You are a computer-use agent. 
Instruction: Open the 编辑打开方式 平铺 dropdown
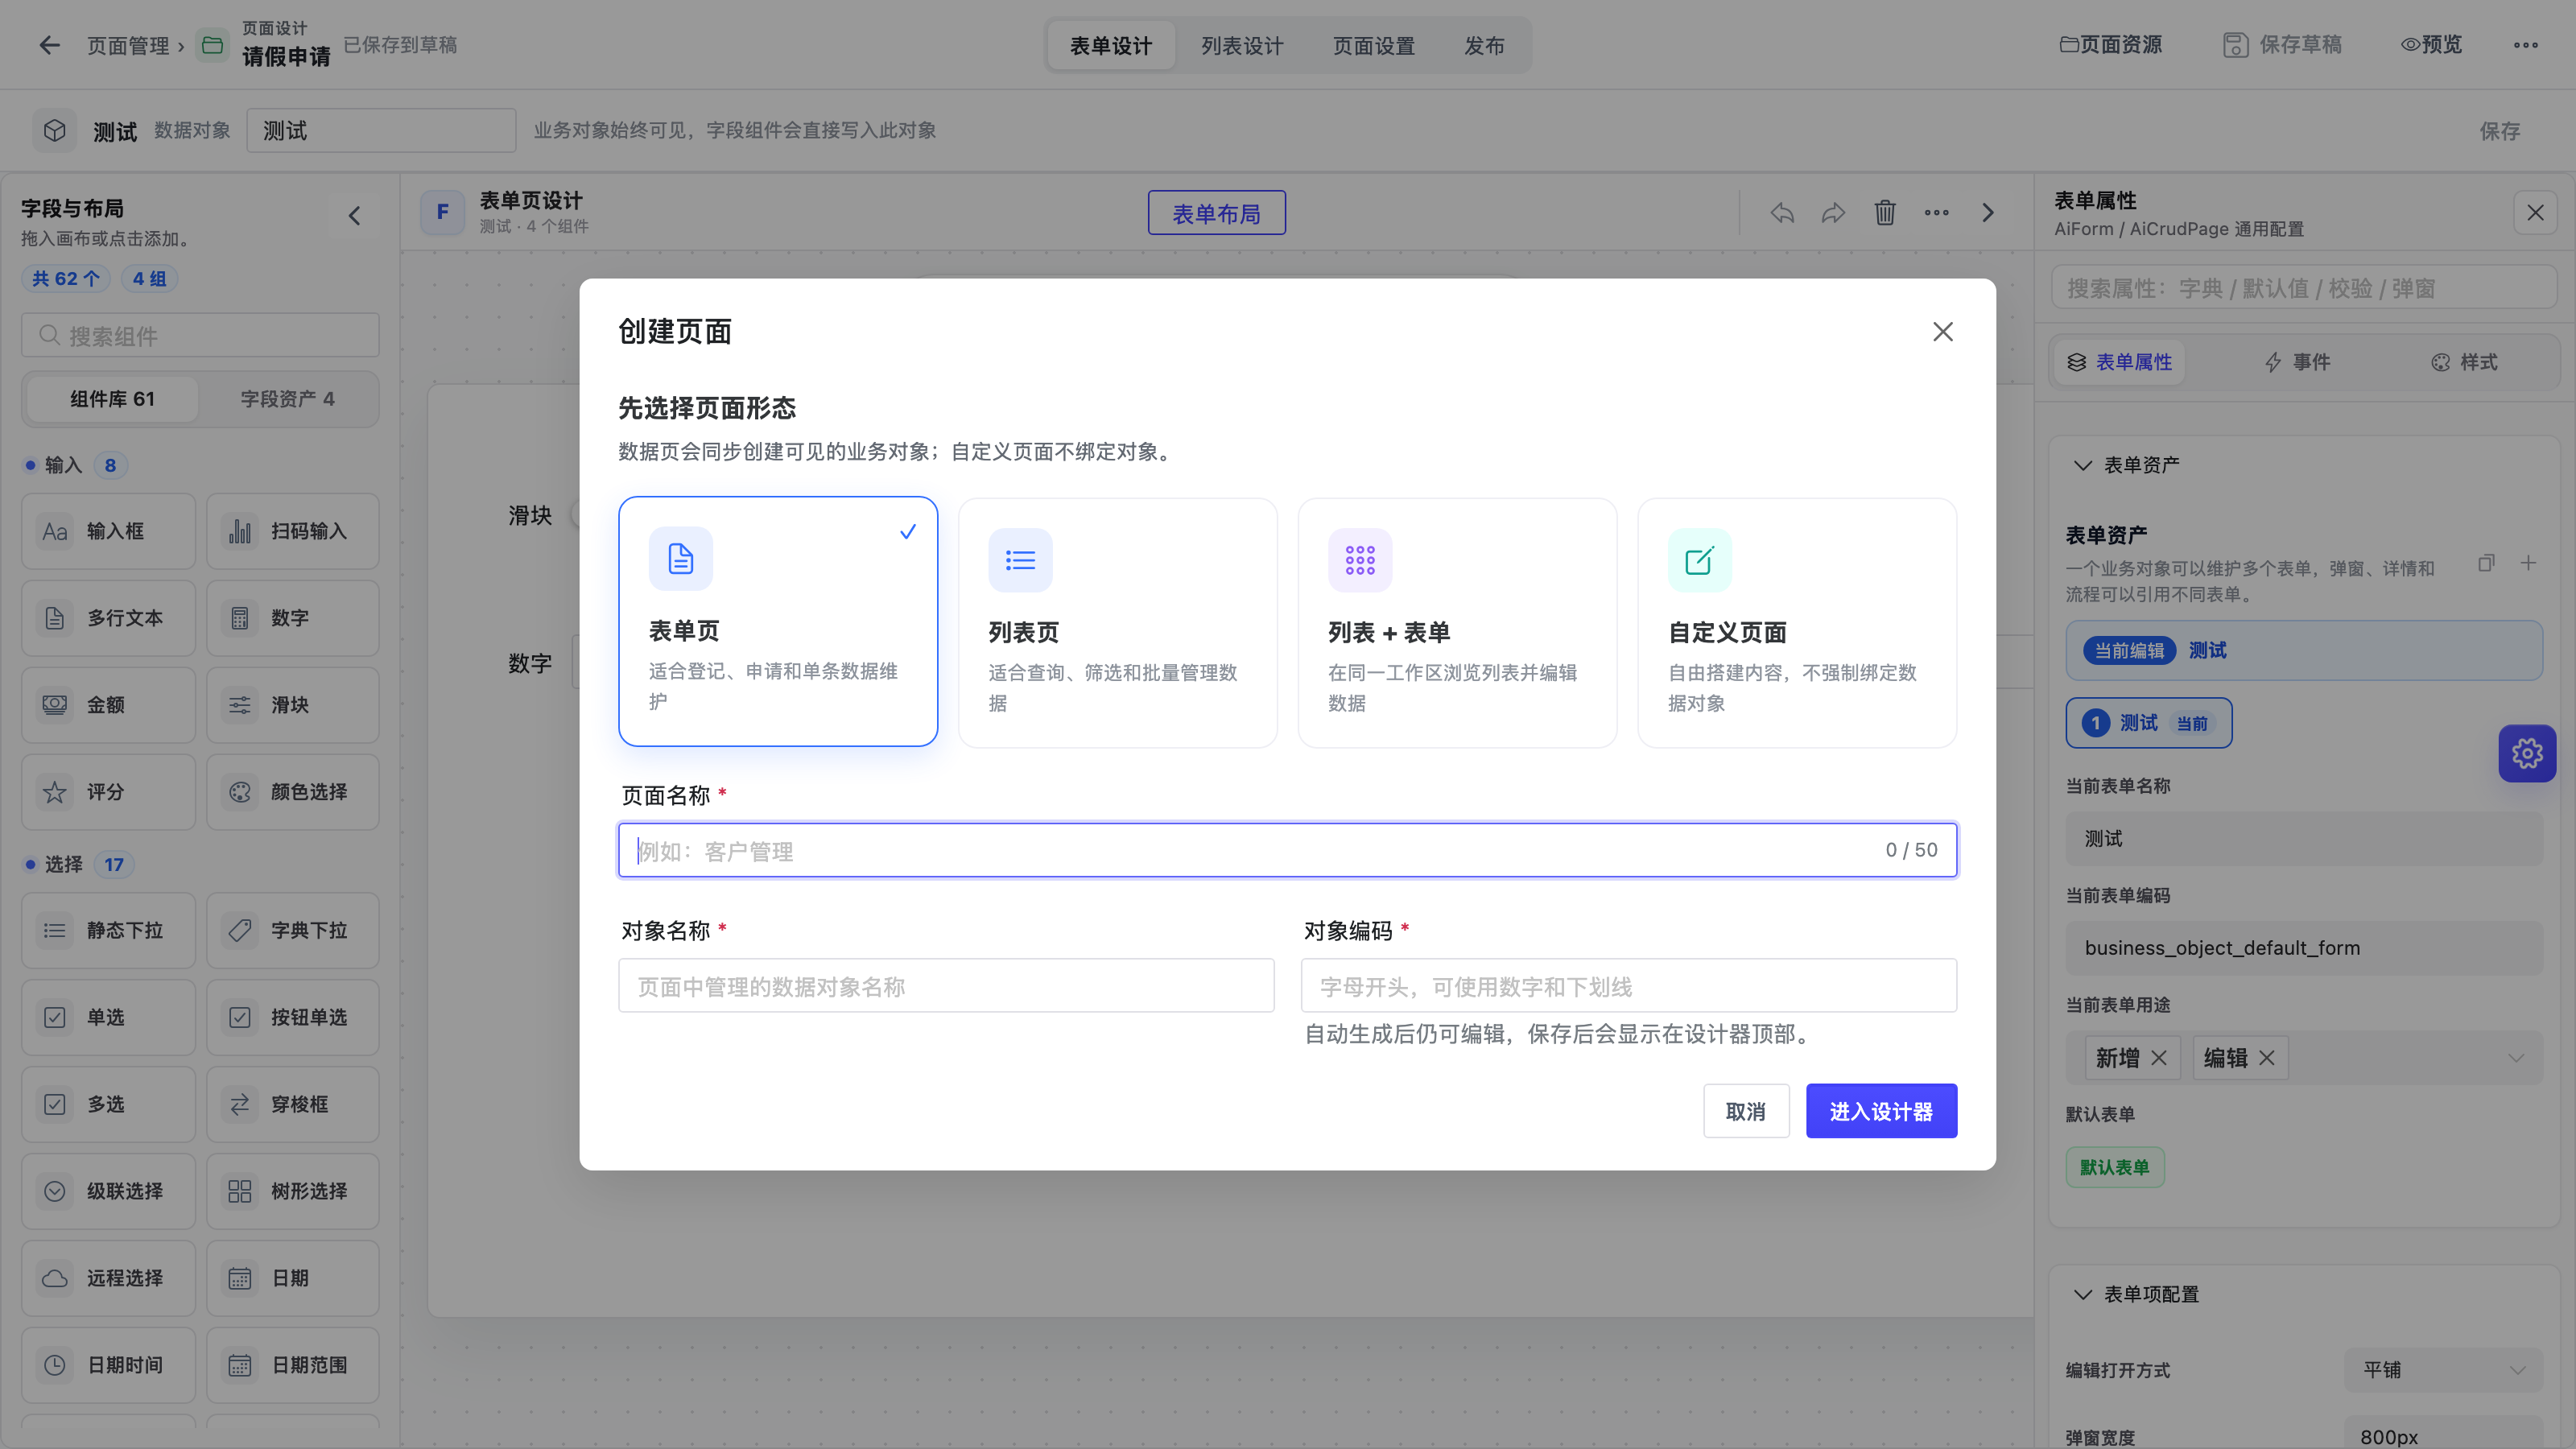point(2443,1370)
